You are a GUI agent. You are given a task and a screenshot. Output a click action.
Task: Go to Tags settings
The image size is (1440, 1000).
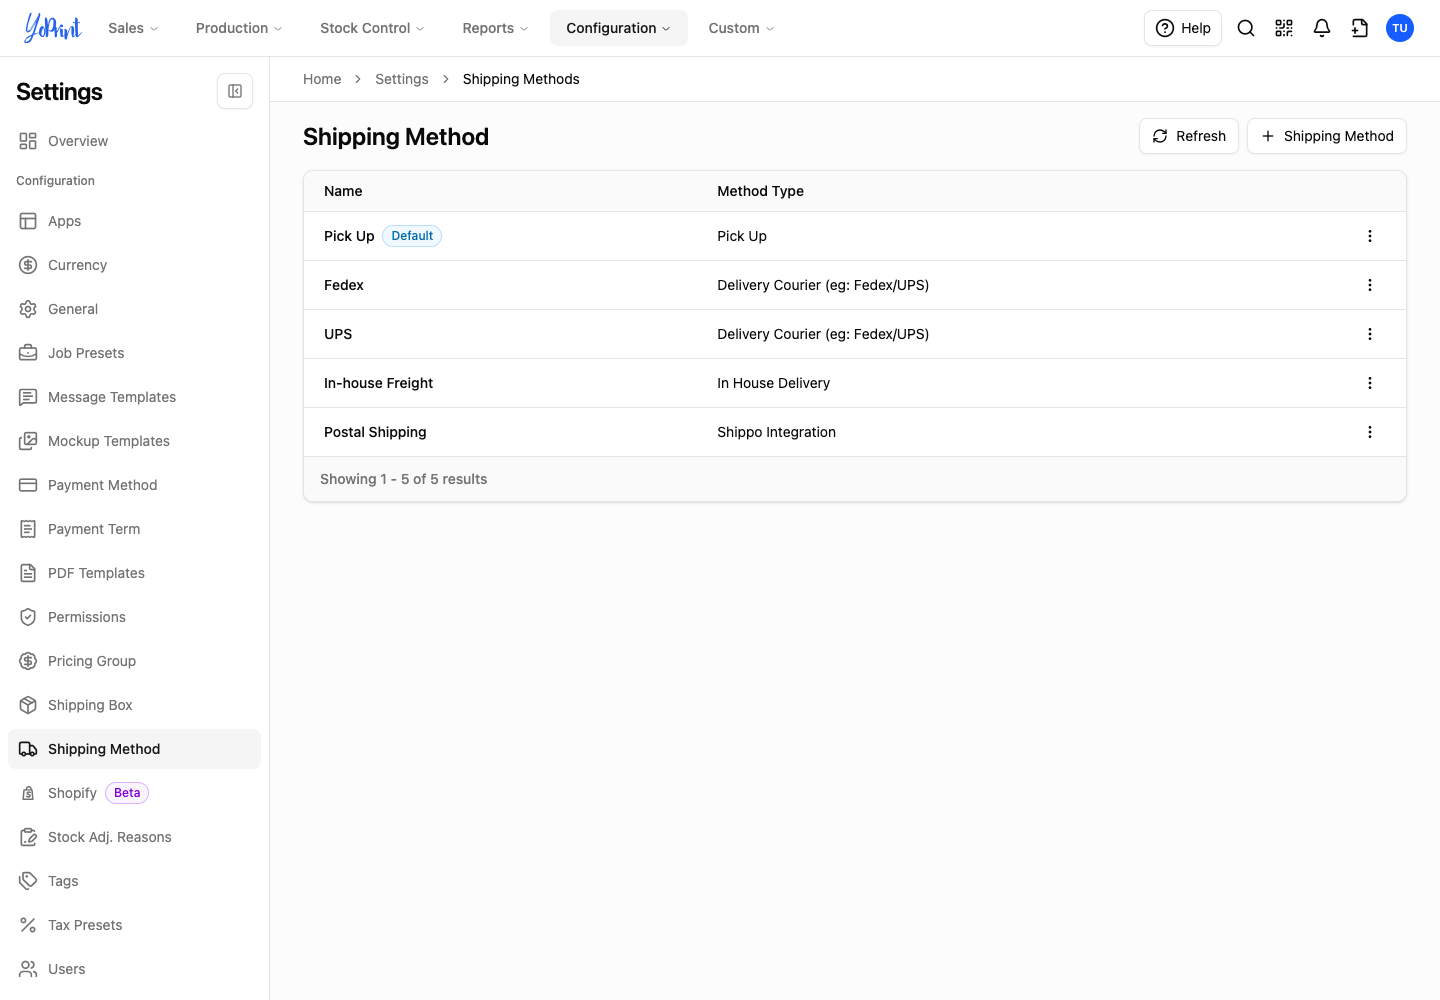(134, 881)
